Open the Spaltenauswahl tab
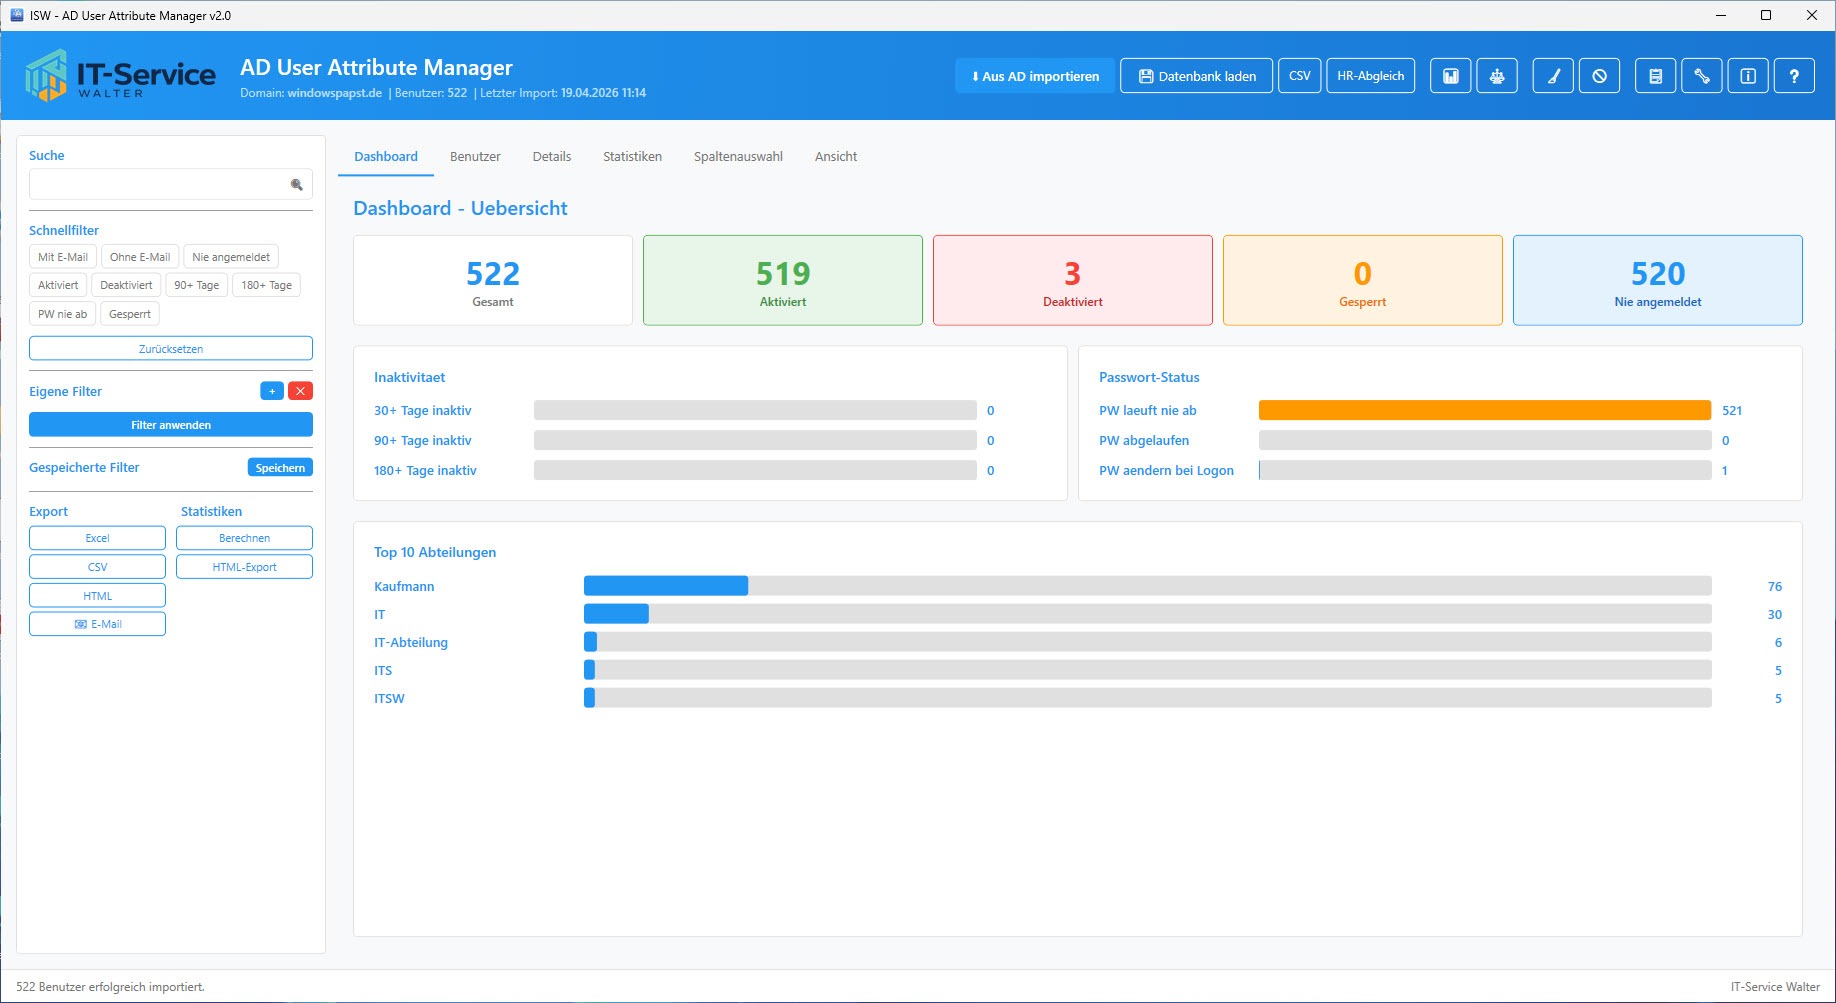1836x1003 pixels. pos(738,157)
